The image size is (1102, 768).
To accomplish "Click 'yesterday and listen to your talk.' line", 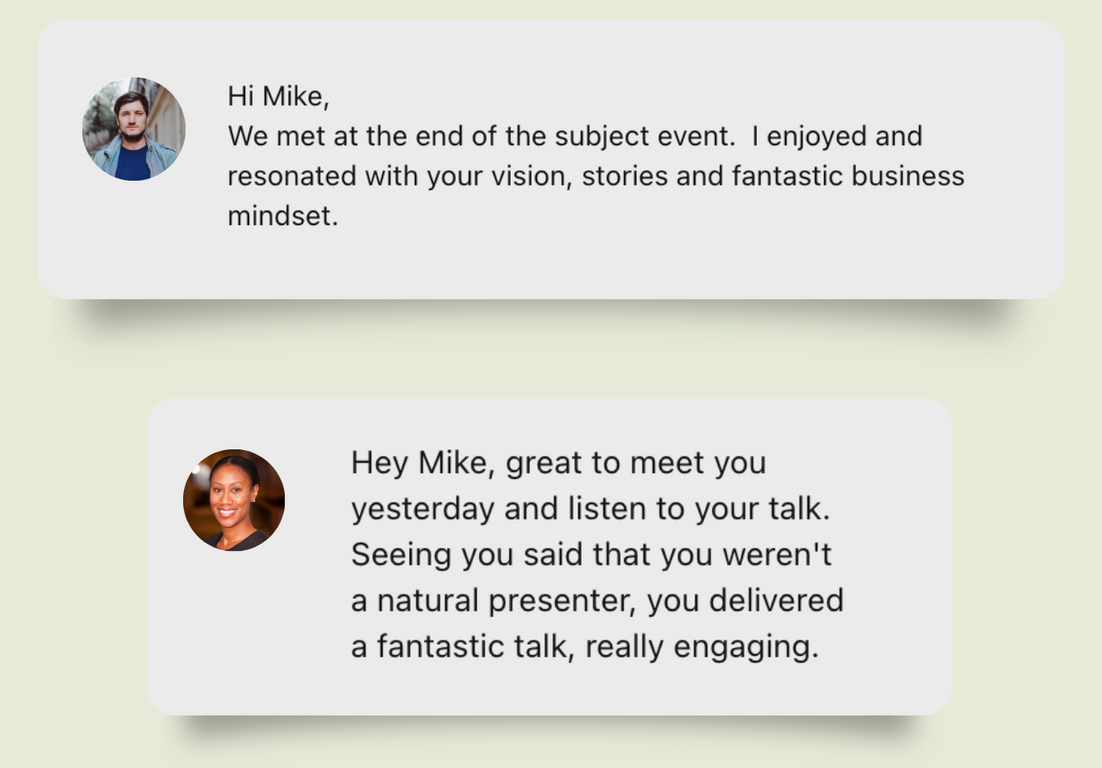I will point(590,509).
